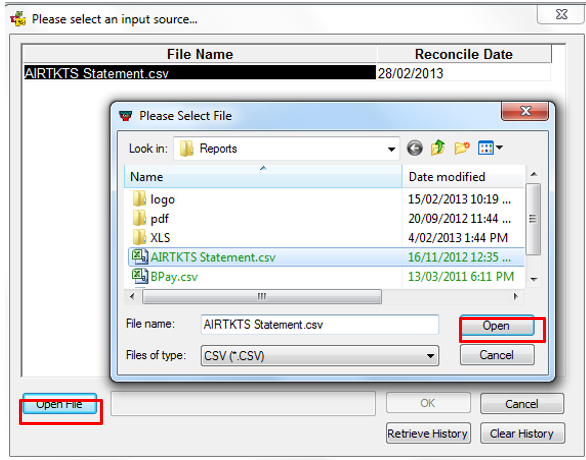Click the '15/02/2013 10:19' date of logo folder
586x460 pixels.
click(x=459, y=199)
